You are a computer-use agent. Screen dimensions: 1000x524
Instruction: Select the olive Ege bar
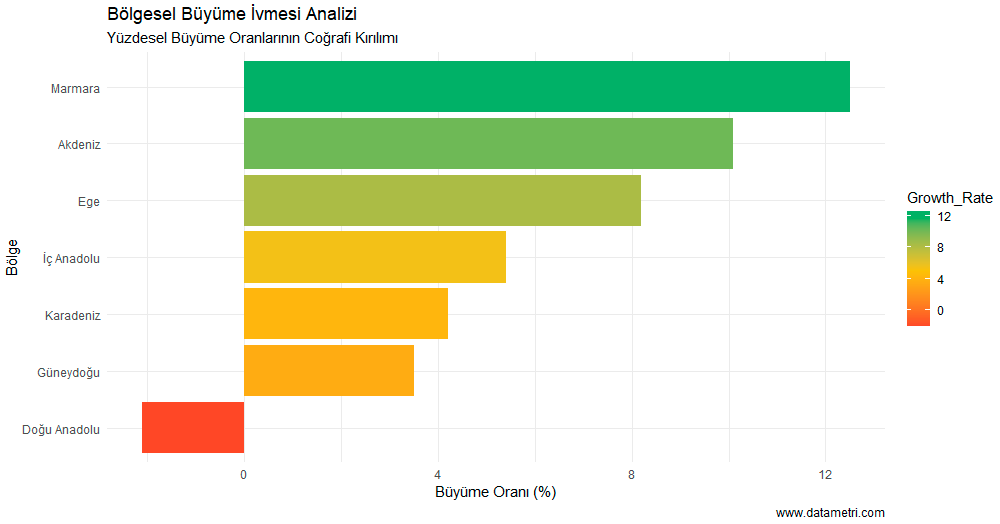pyautogui.click(x=442, y=200)
